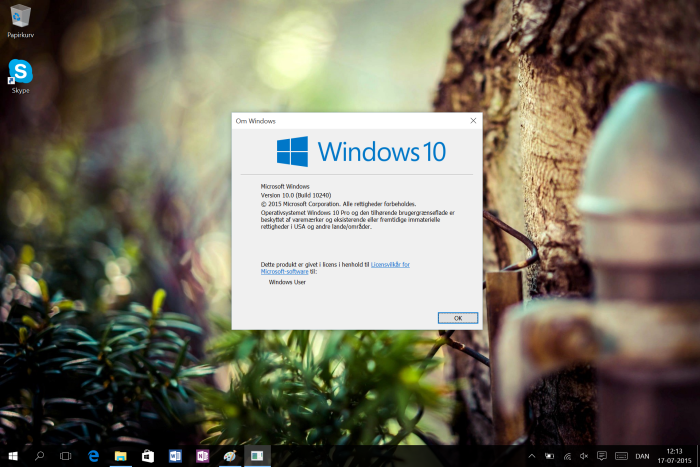Open the network Wi-Fi tray icon
This screenshot has width=700, height=467.
tap(567, 456)
